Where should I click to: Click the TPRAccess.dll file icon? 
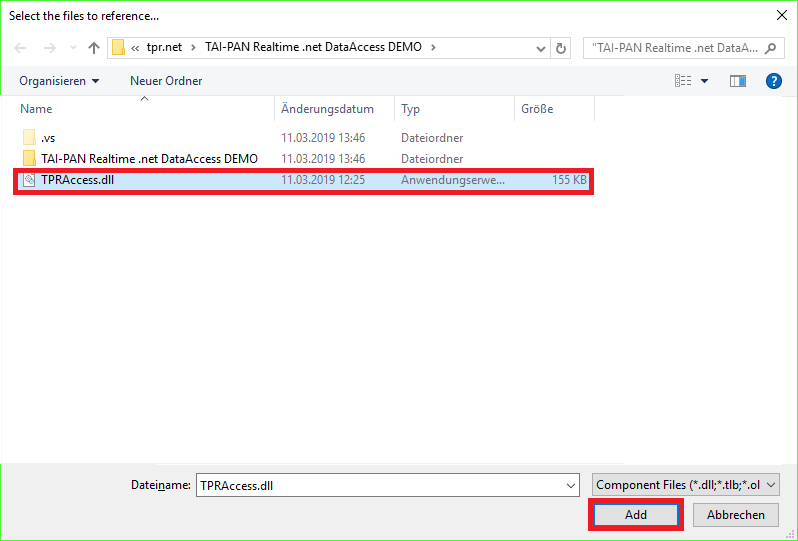[x=30, y=180]
